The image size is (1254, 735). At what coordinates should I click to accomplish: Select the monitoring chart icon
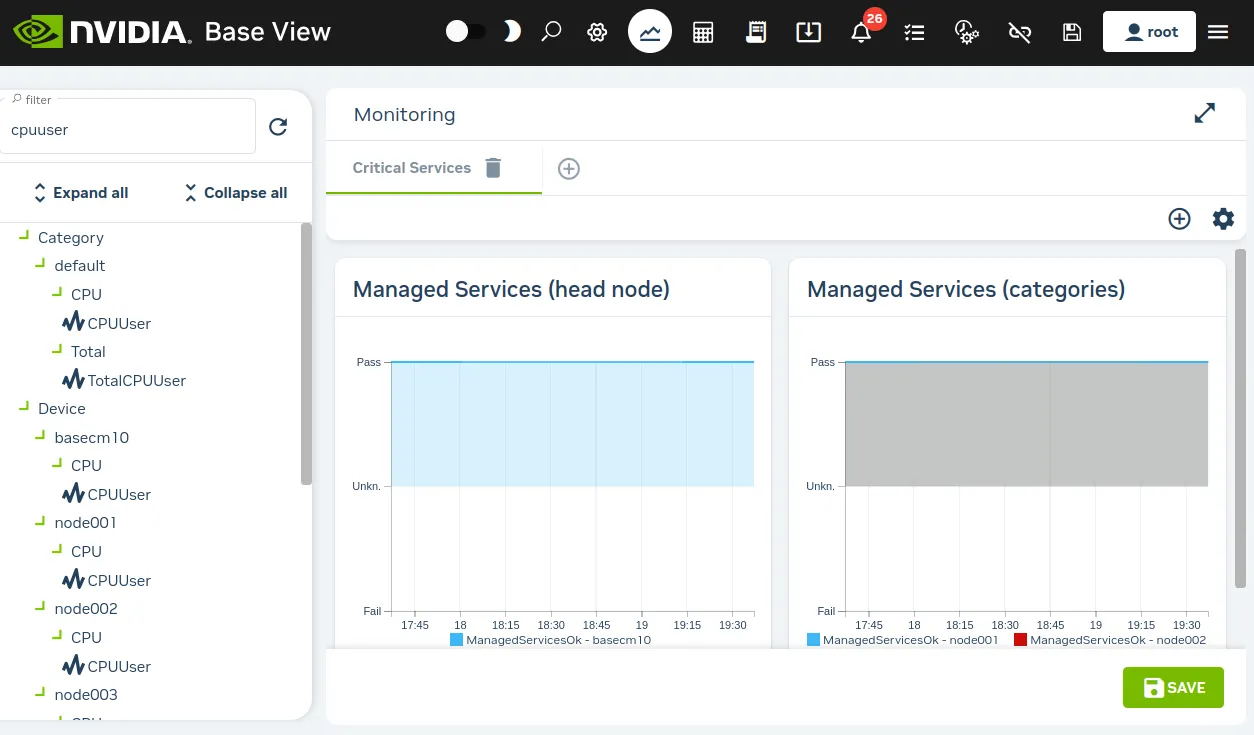pos(650,32)
